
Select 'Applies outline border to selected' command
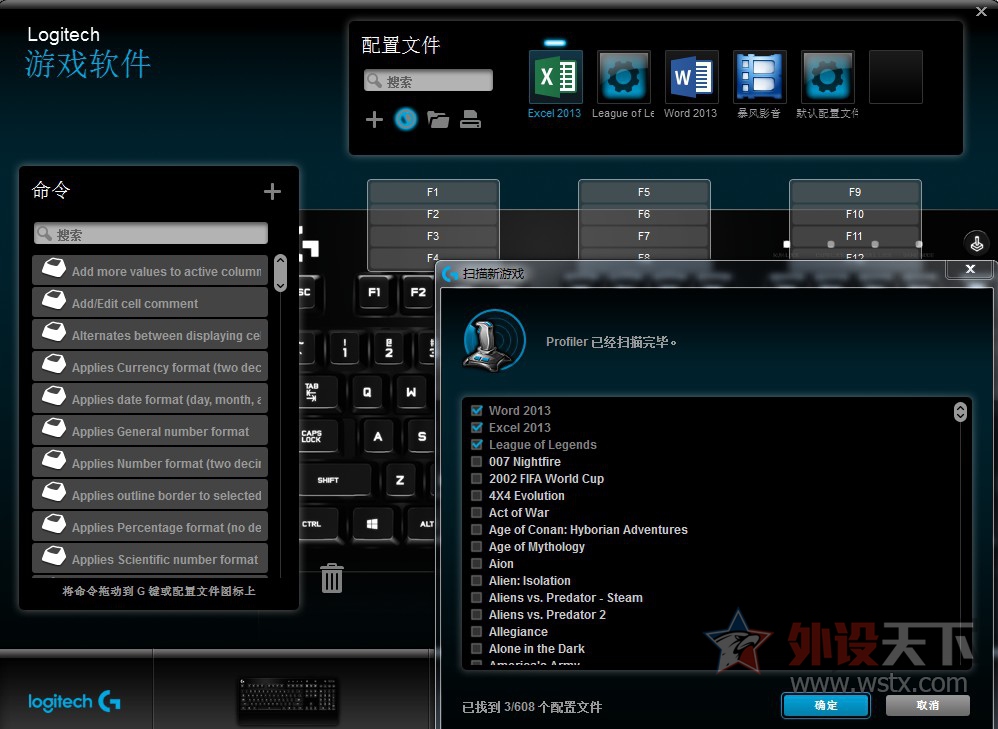click(150, 494)
